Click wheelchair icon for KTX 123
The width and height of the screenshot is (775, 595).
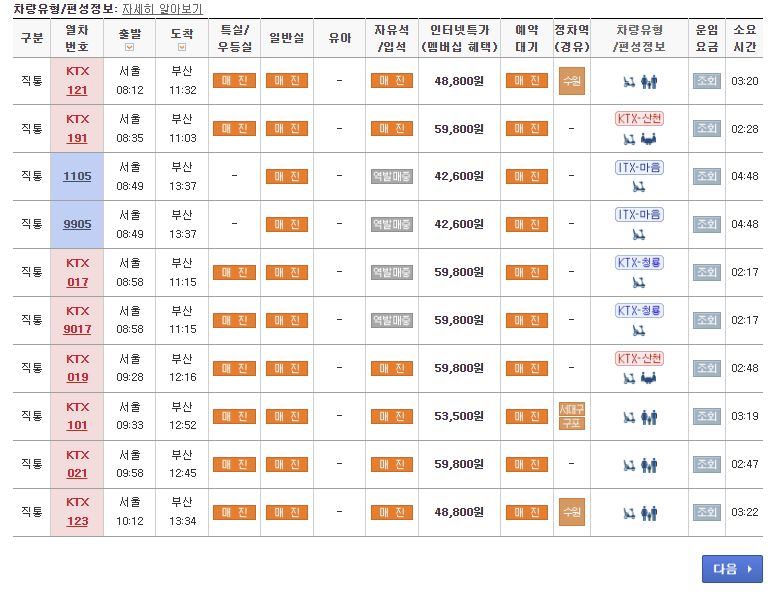tap(629, 514)
